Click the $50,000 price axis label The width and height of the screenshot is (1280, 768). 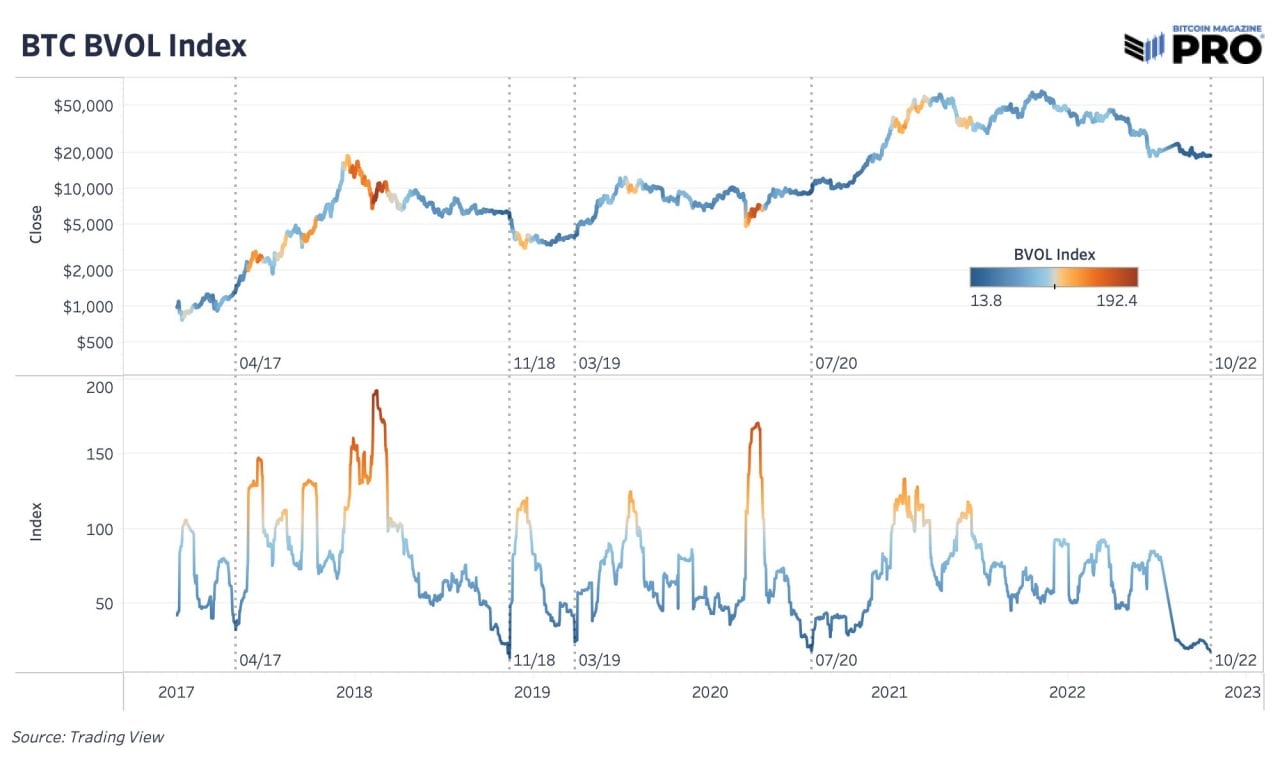point(84,106)
